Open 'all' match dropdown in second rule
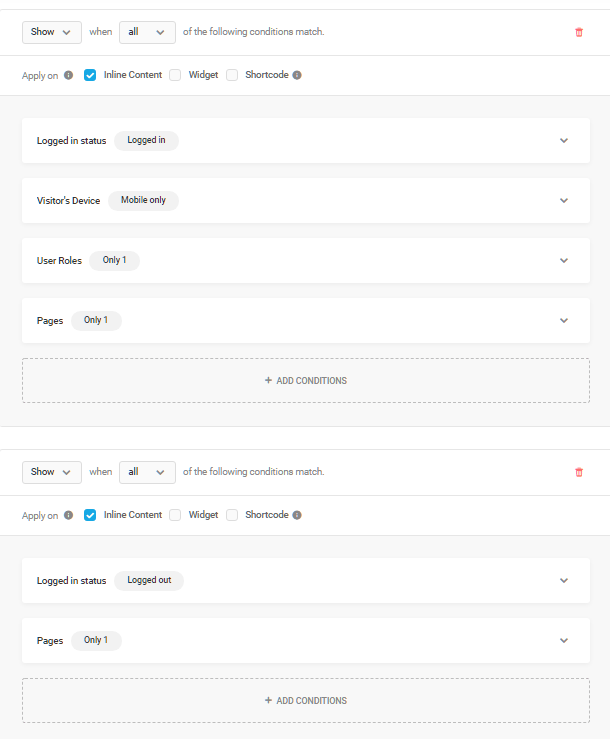Image resolution: width=610 pixels, height=739 pixels. tap(147, 472)
